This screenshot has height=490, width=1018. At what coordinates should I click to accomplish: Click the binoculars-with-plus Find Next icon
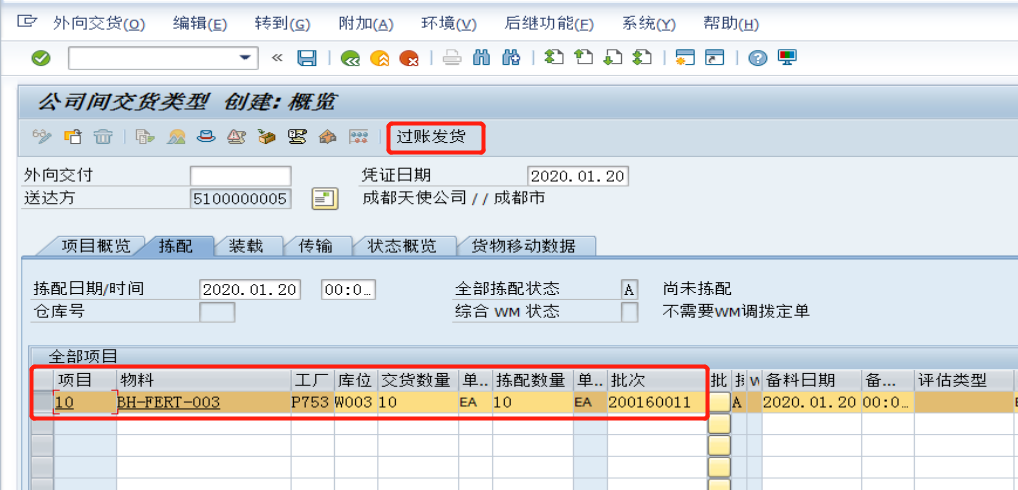pyautogui.click(x=511, y=58)
